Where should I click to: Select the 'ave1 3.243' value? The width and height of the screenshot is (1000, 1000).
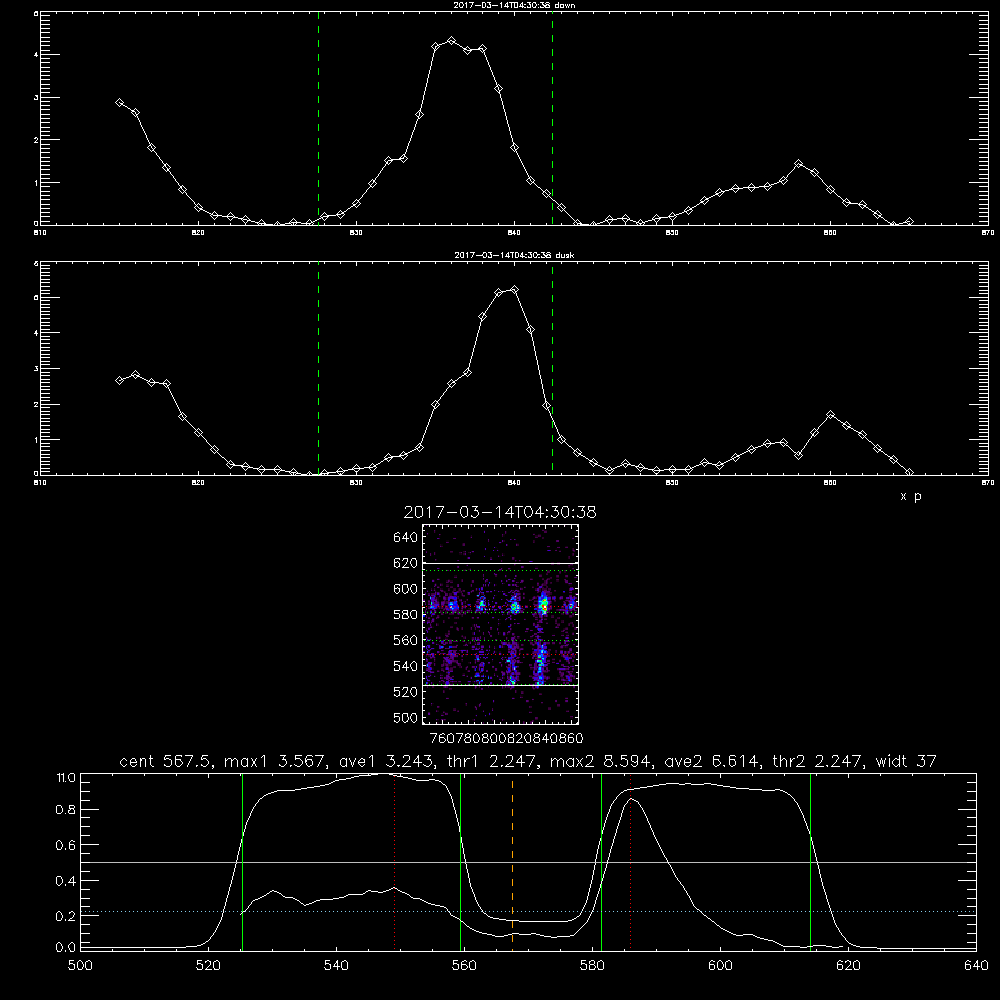click(x=386, y=761)
